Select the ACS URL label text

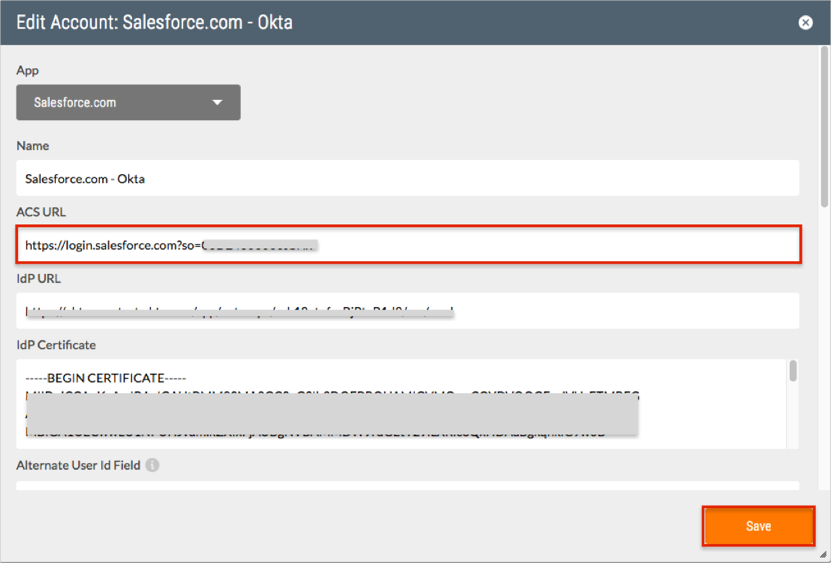[40, 212]
